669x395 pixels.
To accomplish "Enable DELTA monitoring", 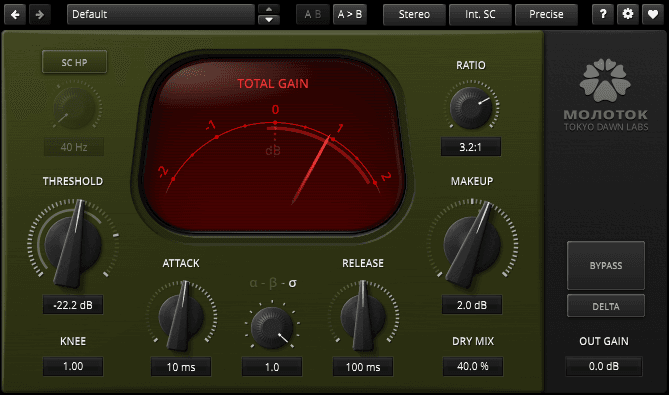I will point(605,306).
